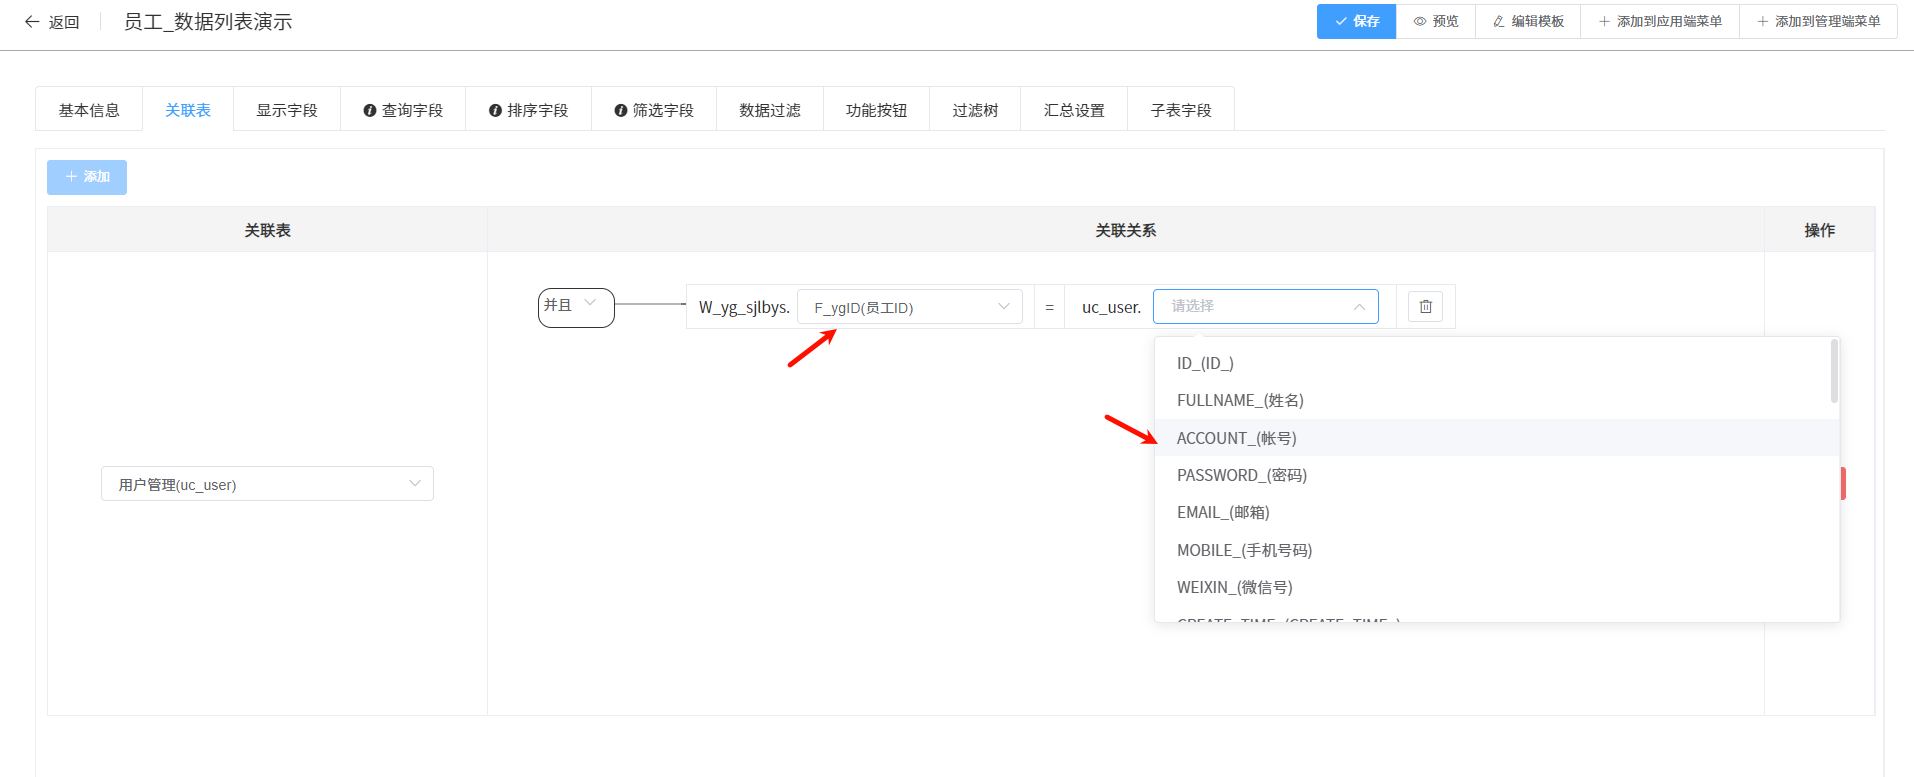Viewport: 1914px width, 777px height.
Task: Go to the 查询字段 tab
Action: 403,109
